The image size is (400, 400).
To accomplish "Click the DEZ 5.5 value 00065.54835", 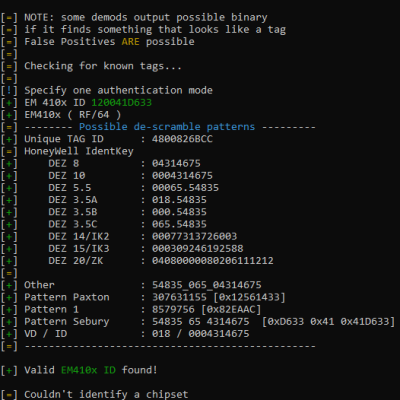I will click(x=185, y=188).
